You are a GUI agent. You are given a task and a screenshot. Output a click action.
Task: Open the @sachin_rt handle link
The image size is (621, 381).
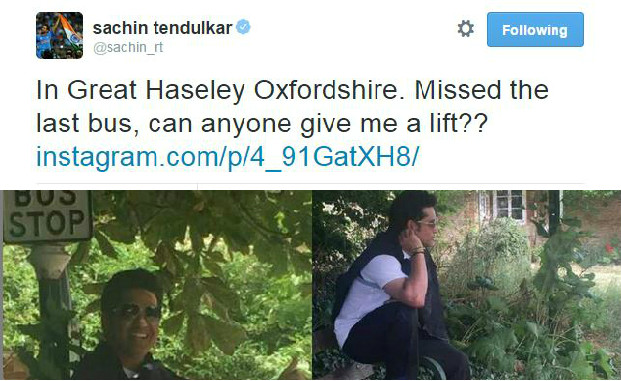pos(128,48)
